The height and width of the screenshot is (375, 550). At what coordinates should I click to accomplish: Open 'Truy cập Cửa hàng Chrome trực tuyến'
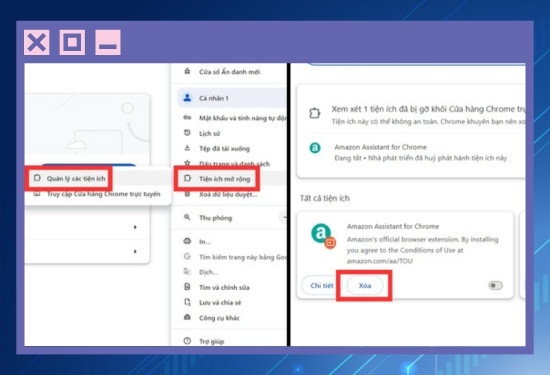[98, 194]
